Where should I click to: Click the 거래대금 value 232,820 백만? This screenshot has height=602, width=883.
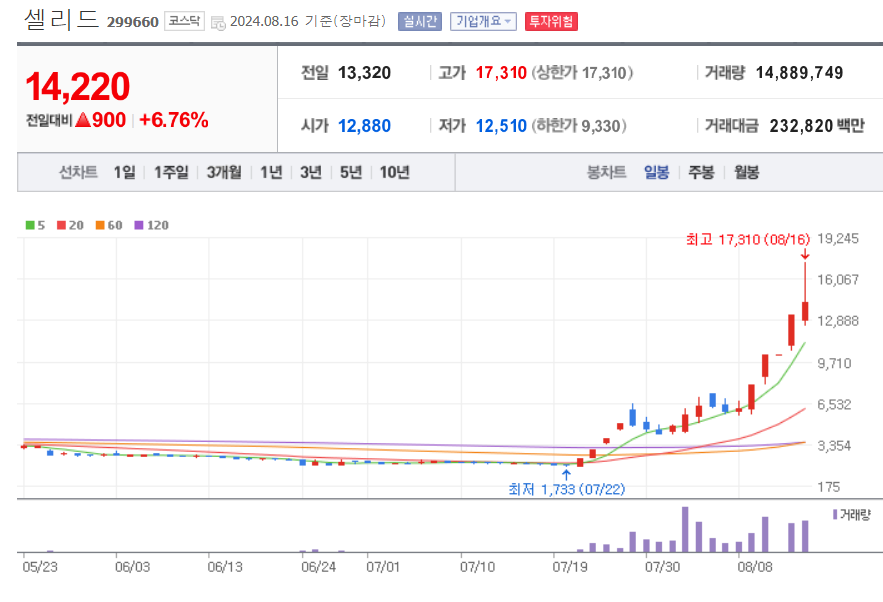click(x=817, y=126)
